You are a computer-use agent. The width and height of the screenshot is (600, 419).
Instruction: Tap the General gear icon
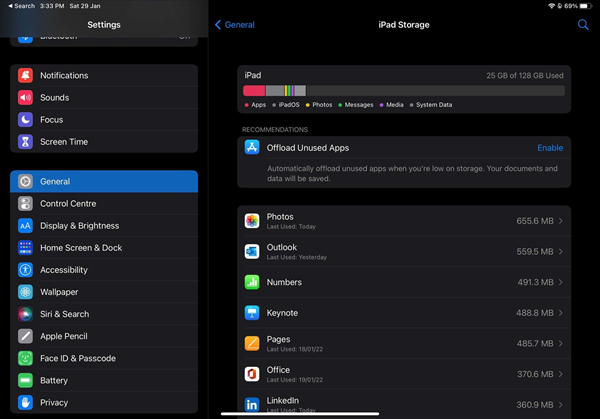[25, 181]
